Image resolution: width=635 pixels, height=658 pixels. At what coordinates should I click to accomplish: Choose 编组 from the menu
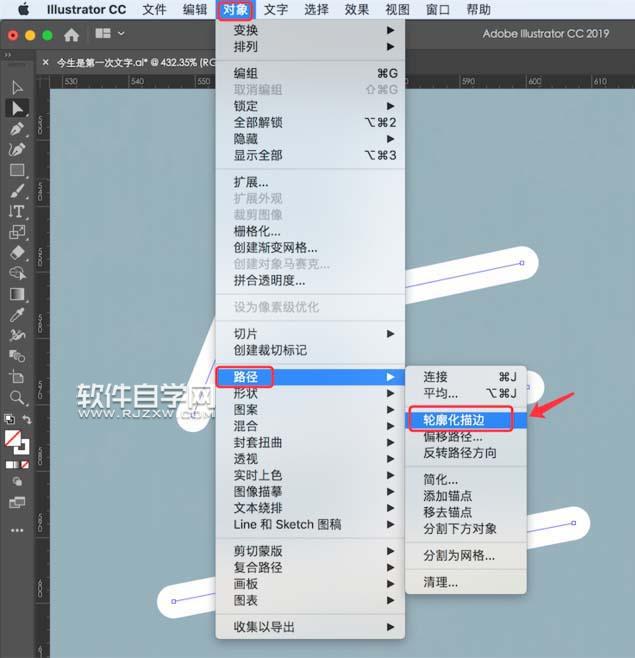tap(310, 73)
